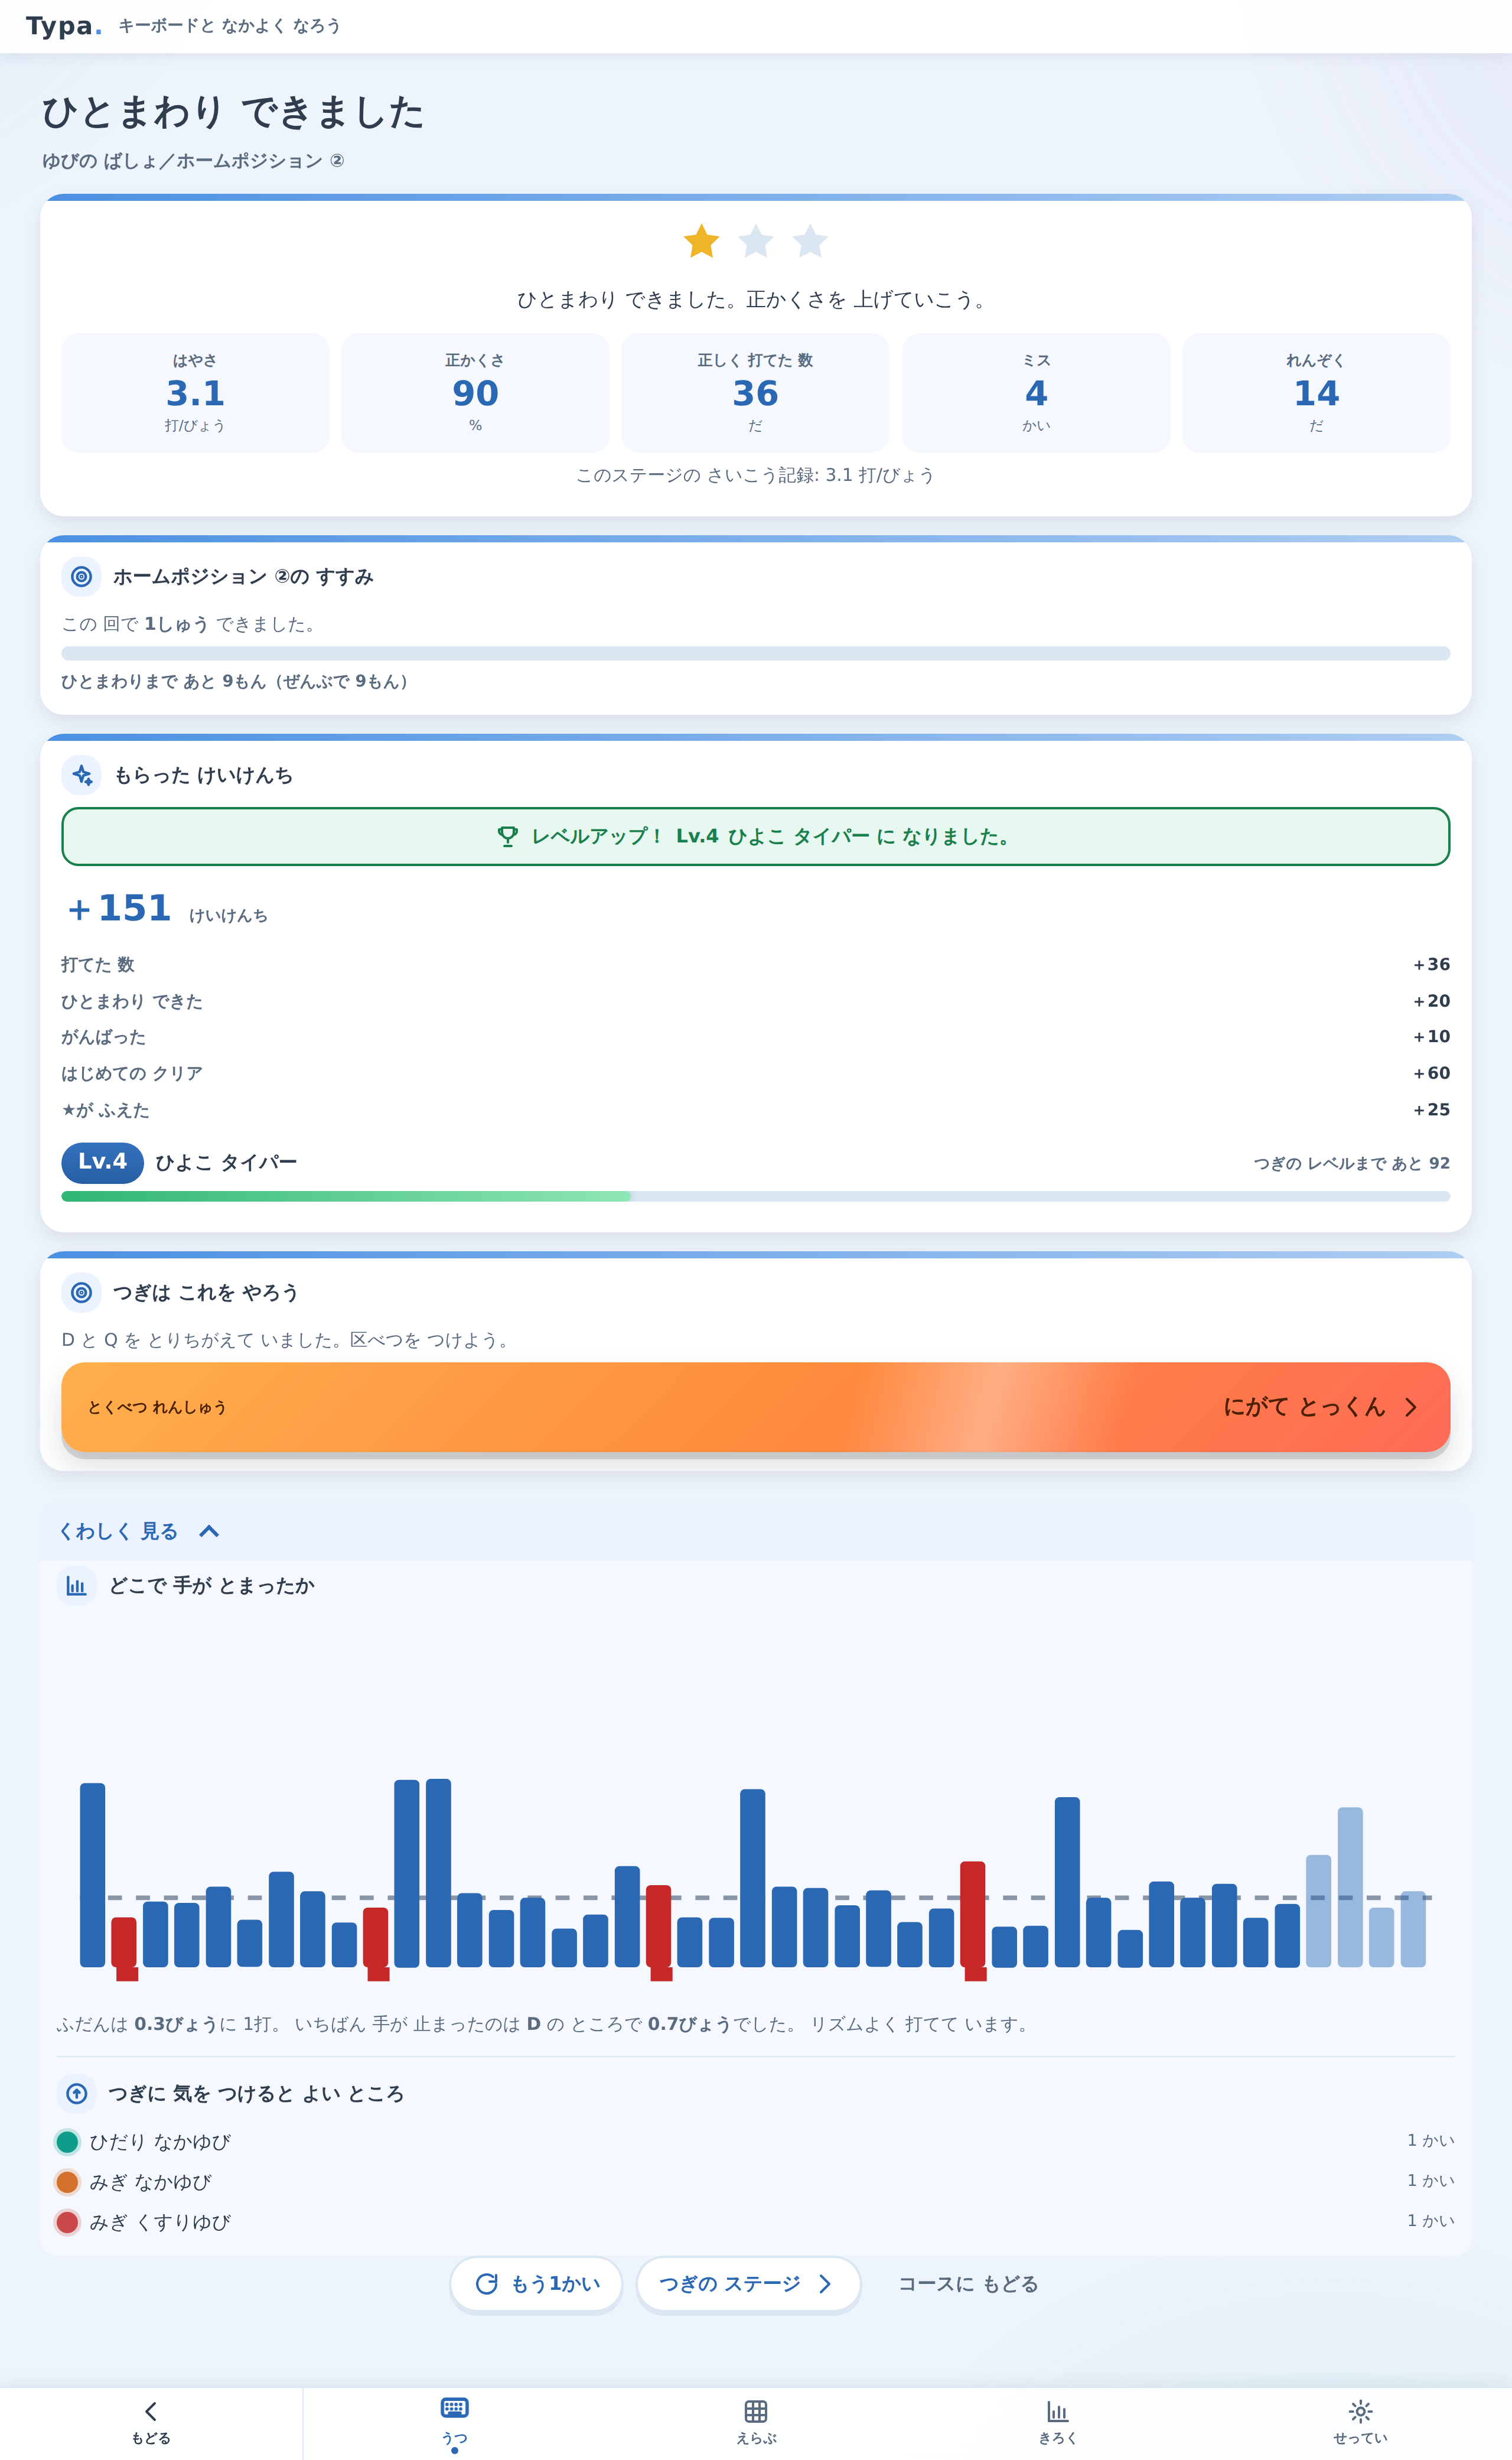Open the うつ keyboard tab

[x=454, y=2408]
